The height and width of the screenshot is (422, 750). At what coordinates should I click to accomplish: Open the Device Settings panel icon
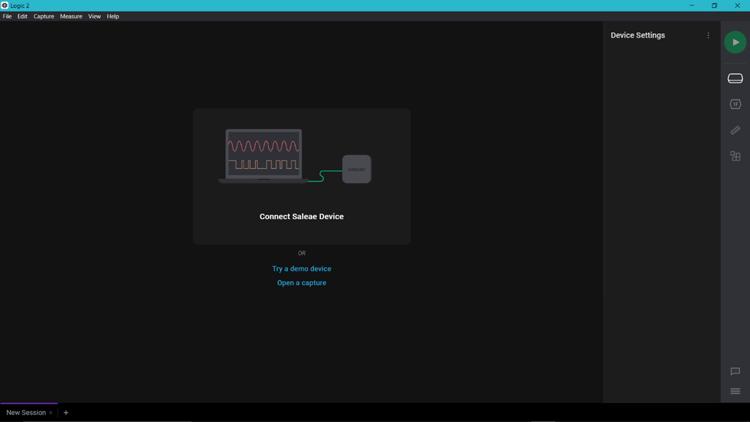click(x=735, y=78)
